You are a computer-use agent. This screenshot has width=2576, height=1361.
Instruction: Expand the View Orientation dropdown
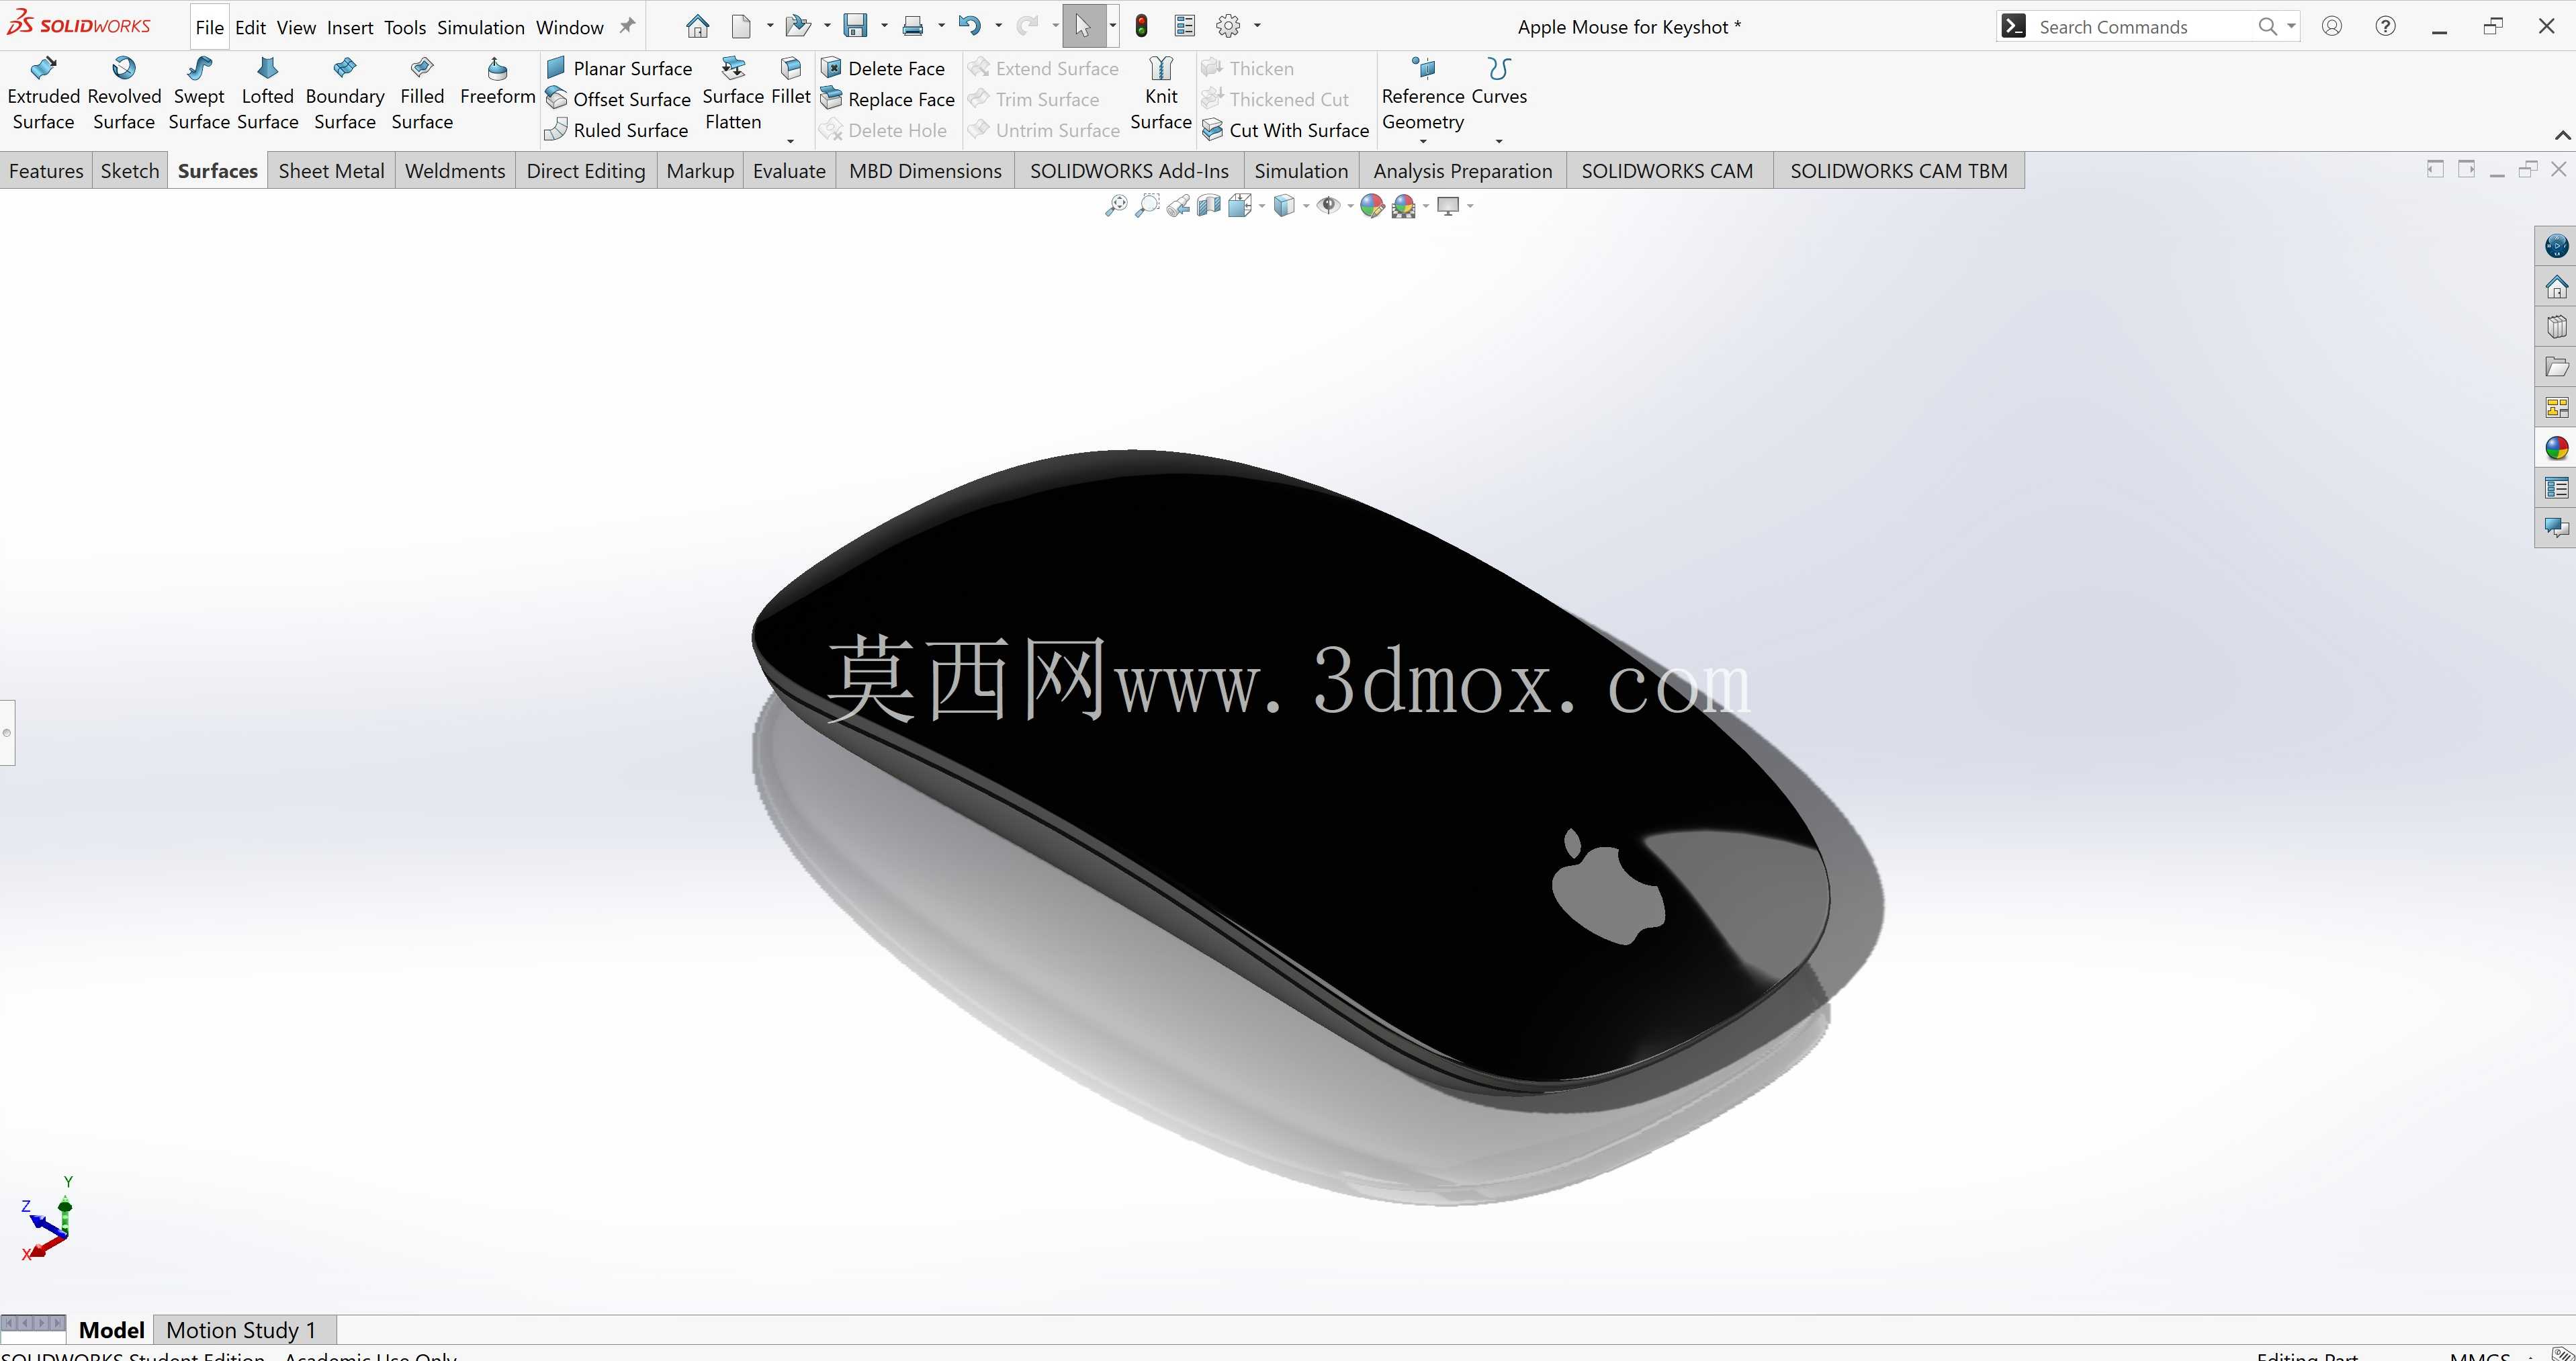(x=1262, y=206)
